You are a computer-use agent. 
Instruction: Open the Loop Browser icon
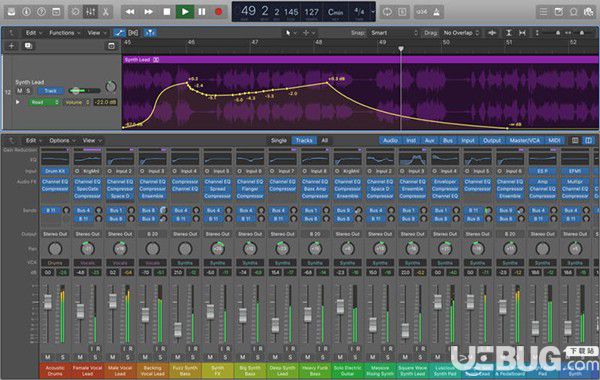point(574,12)
